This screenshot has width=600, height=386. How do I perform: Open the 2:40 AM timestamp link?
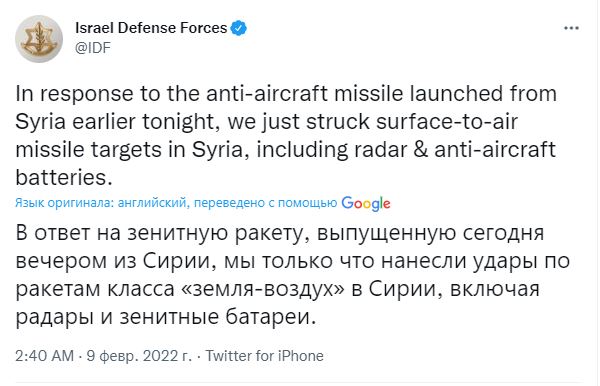pyautogui.click(x=44, y=356)
